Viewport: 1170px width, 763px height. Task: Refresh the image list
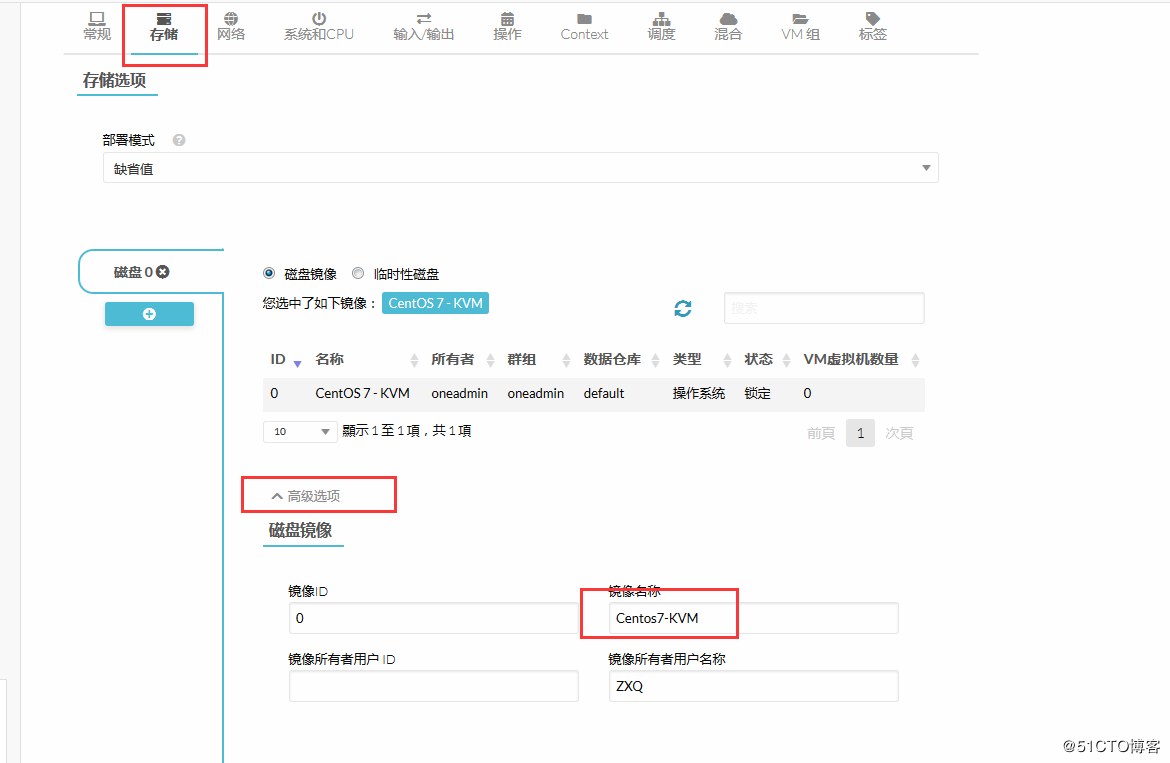point(683,308)
